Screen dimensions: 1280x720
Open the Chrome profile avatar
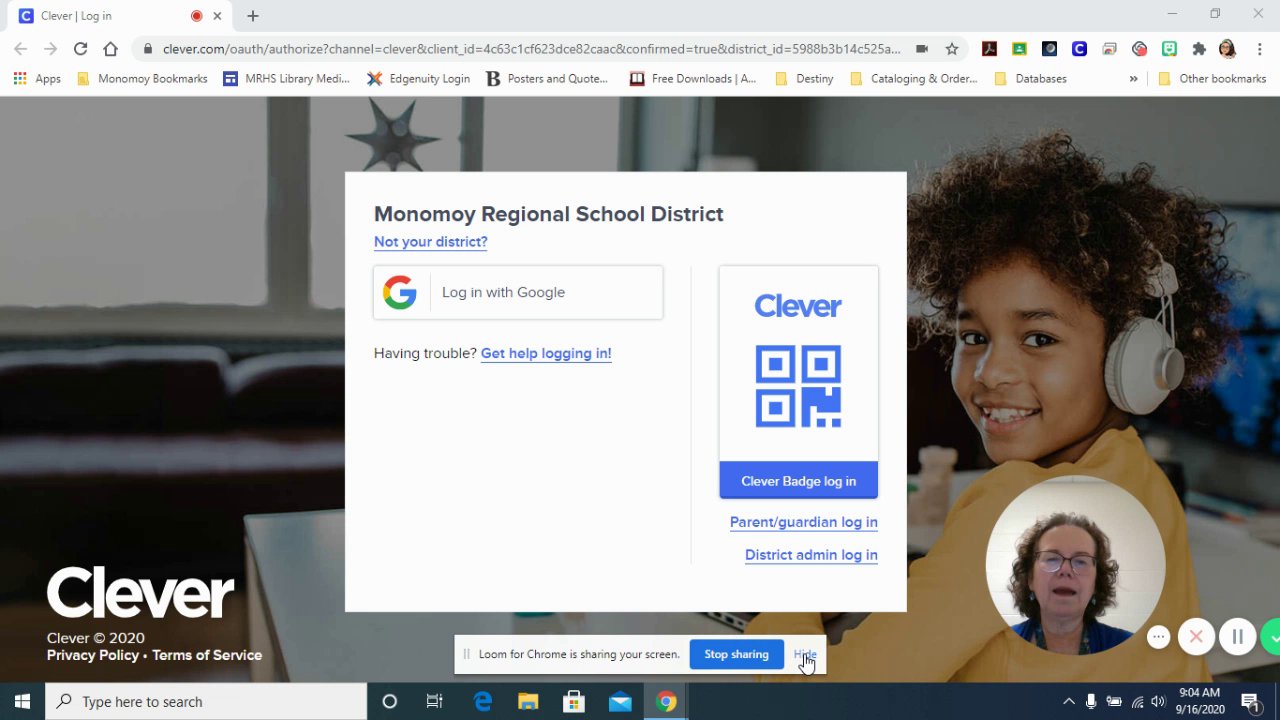point(1228,49)
